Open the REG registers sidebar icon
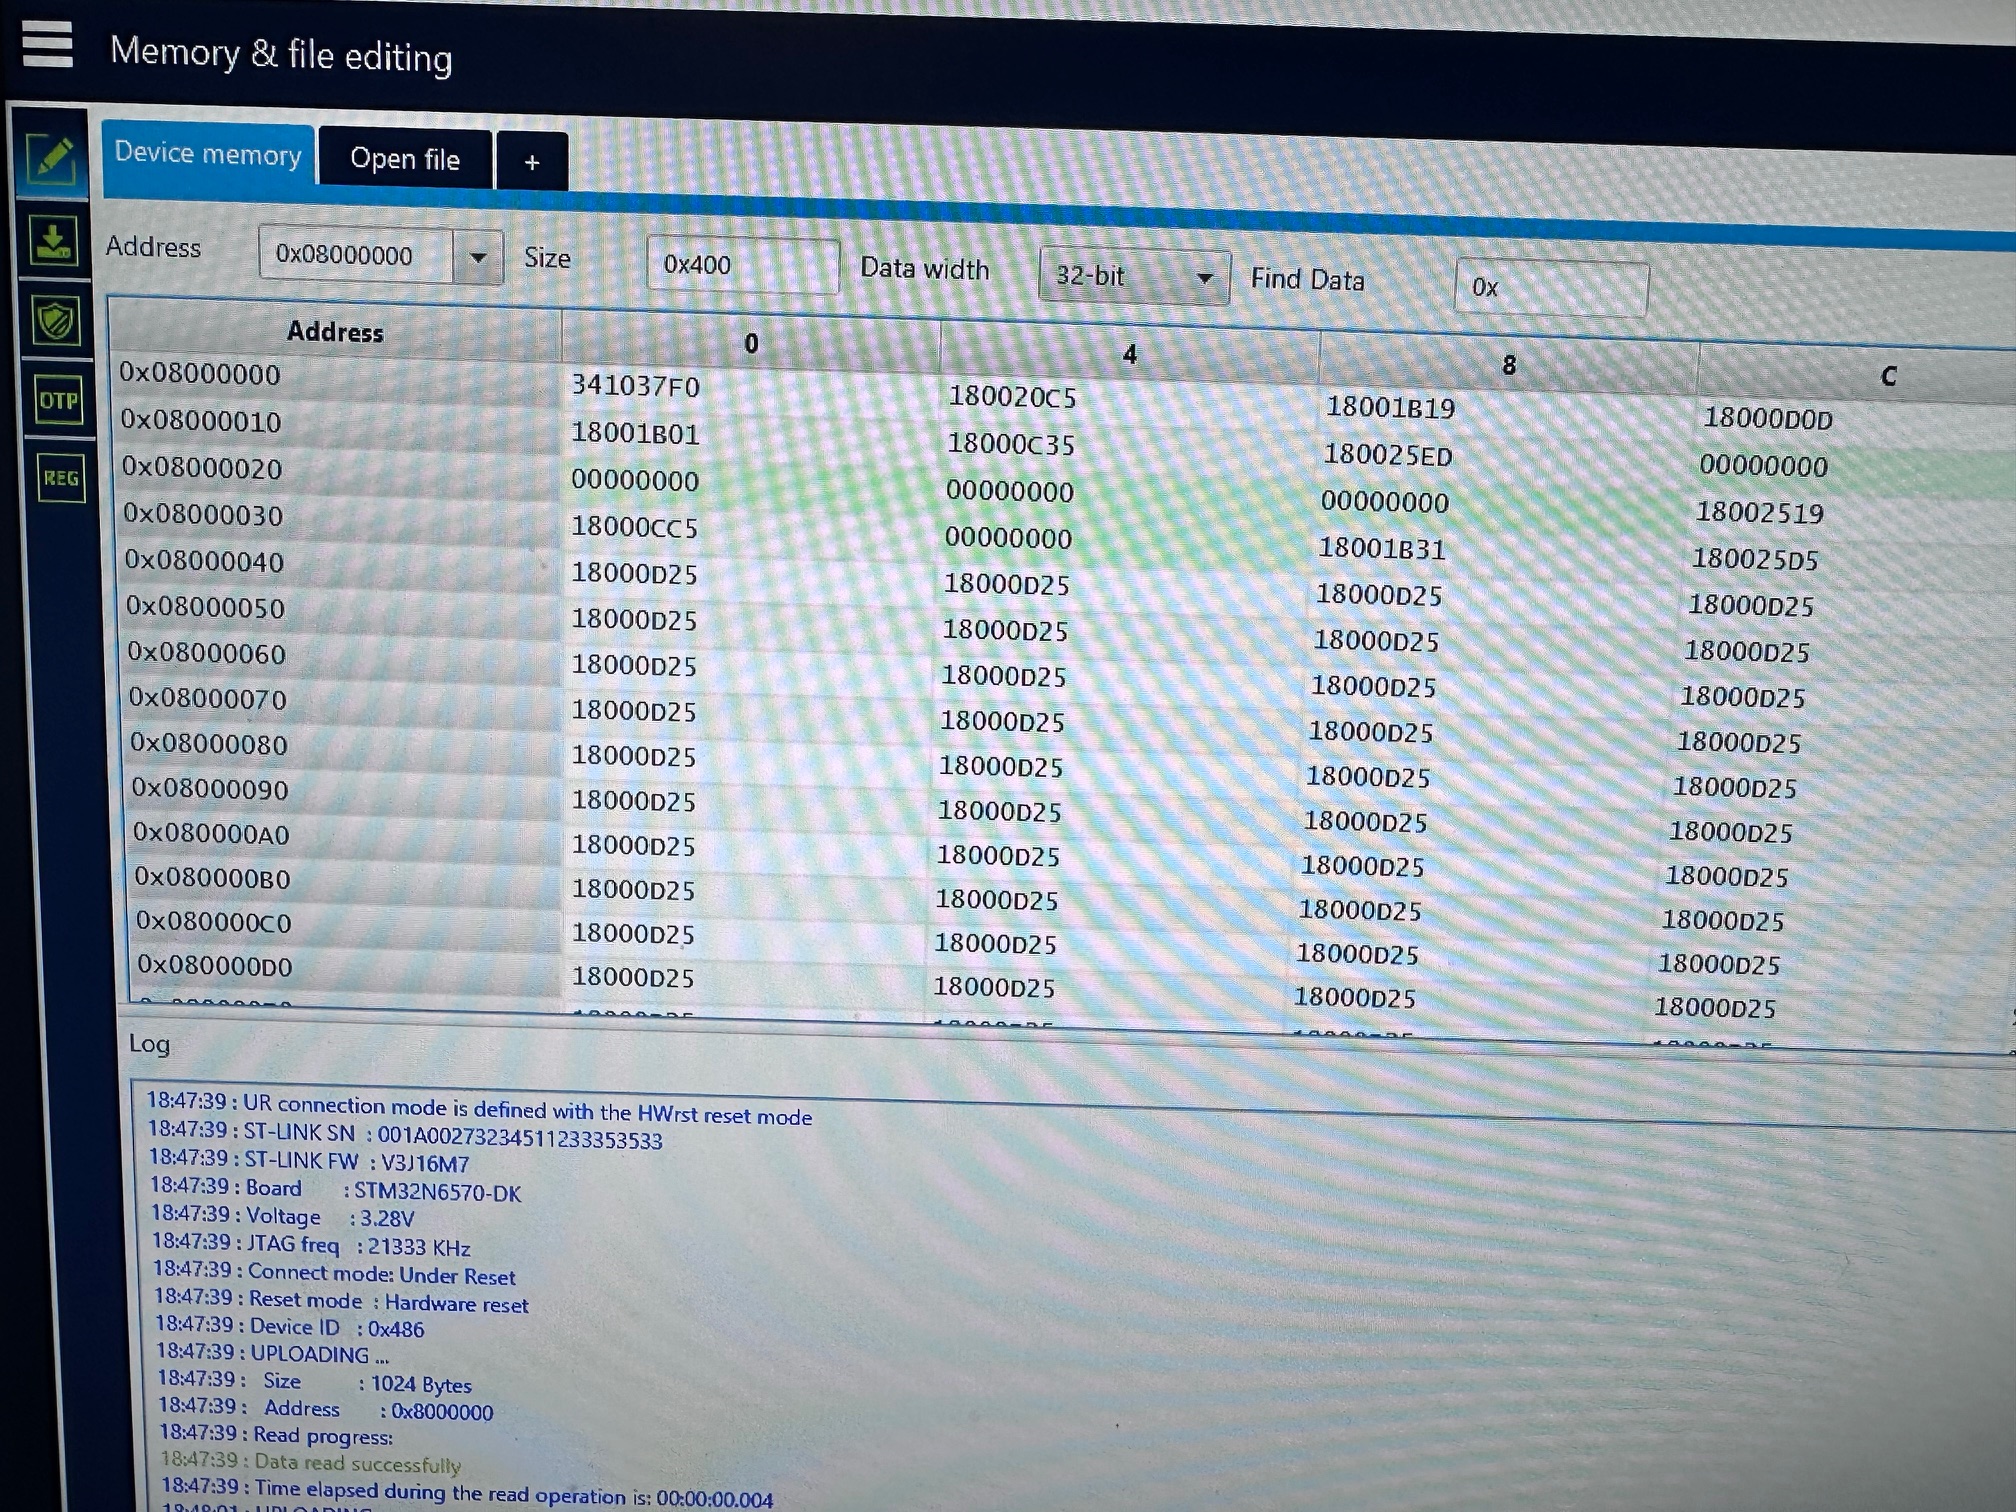Image resolution: width=2016 pixels, height=1512 pixels. pyautogui.click(x=61, y=478)
